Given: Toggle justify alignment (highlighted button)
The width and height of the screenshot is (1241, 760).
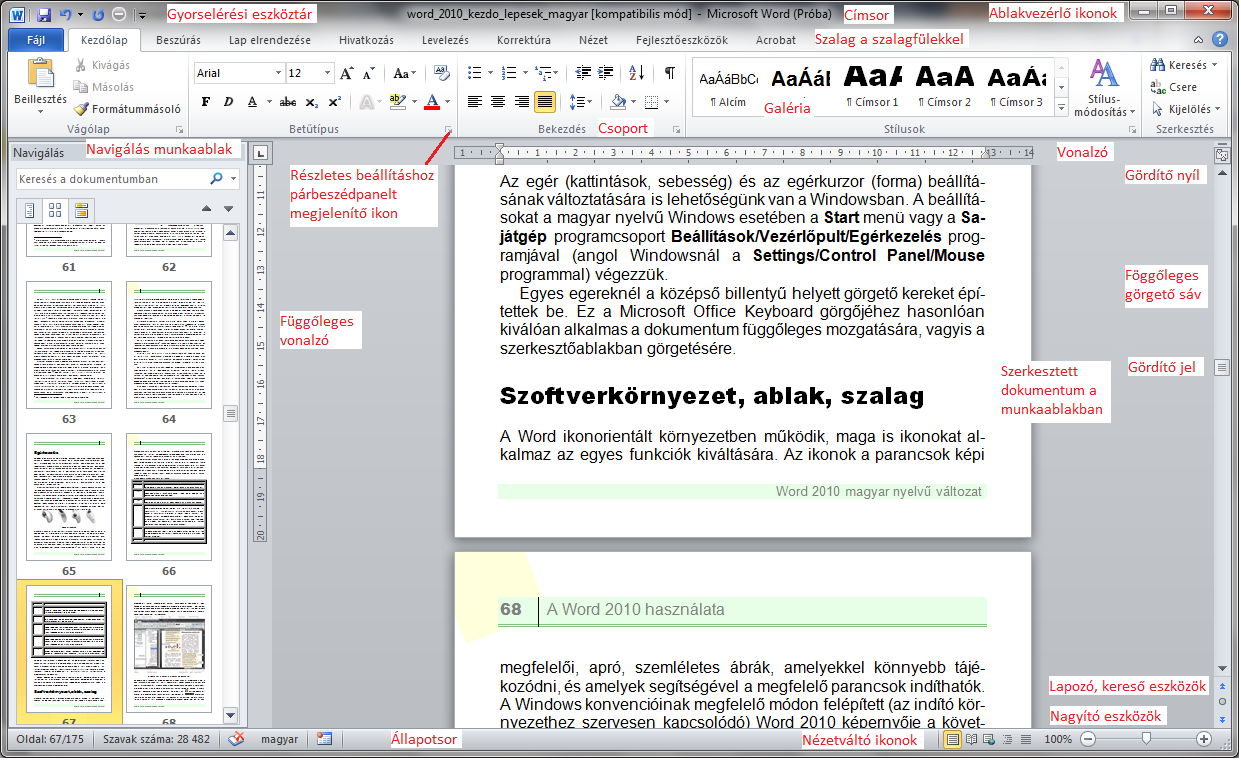Looking at the screenshot, I should click(x=545, y=102).
